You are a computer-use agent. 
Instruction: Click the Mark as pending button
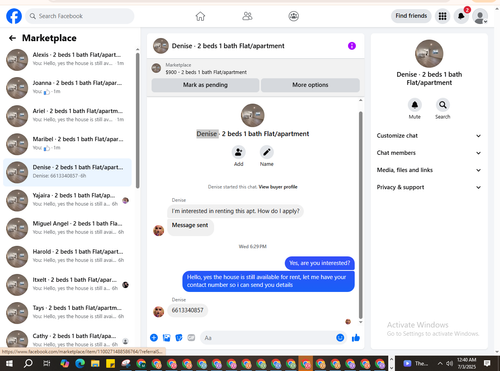pyautogui.click(x=205, y=85)
